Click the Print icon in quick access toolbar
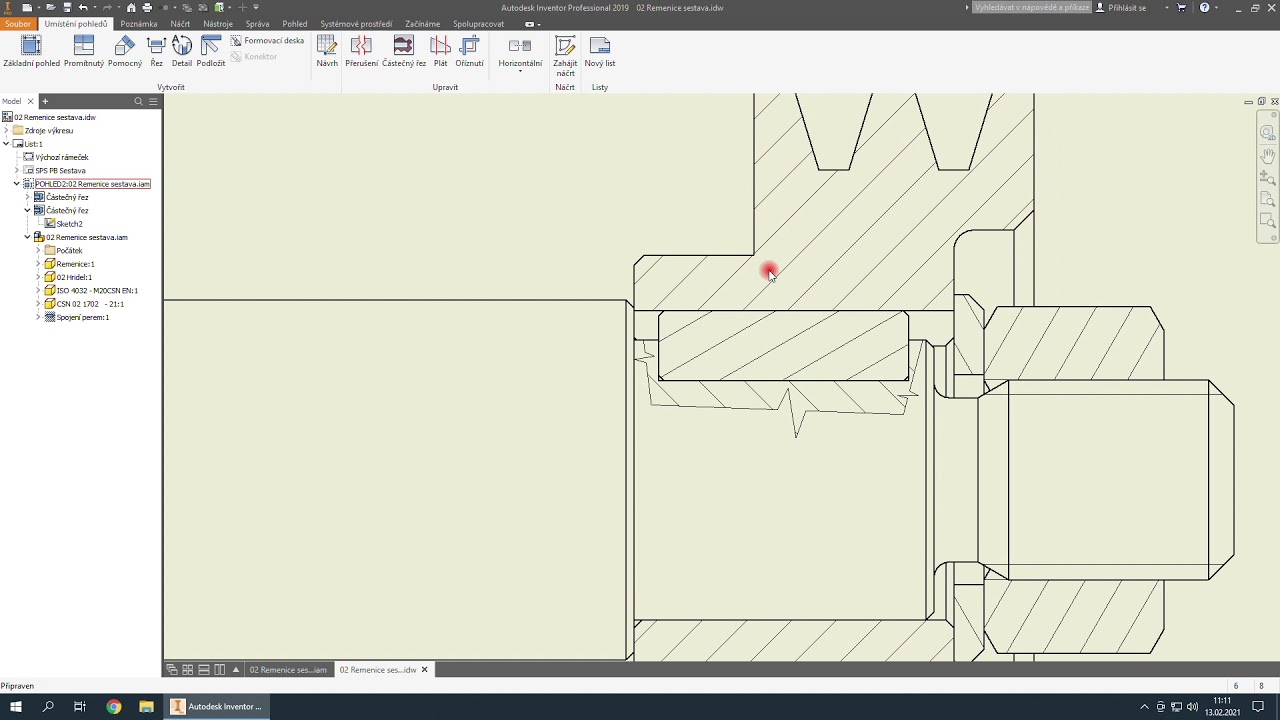The height and width of the screenshot is (720, 1280). 147,7
